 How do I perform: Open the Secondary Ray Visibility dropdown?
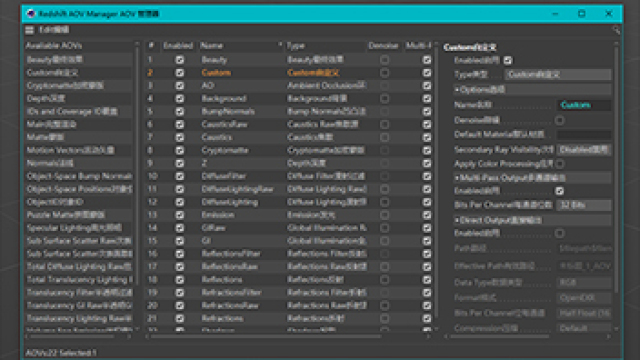(x=584, y=150)
